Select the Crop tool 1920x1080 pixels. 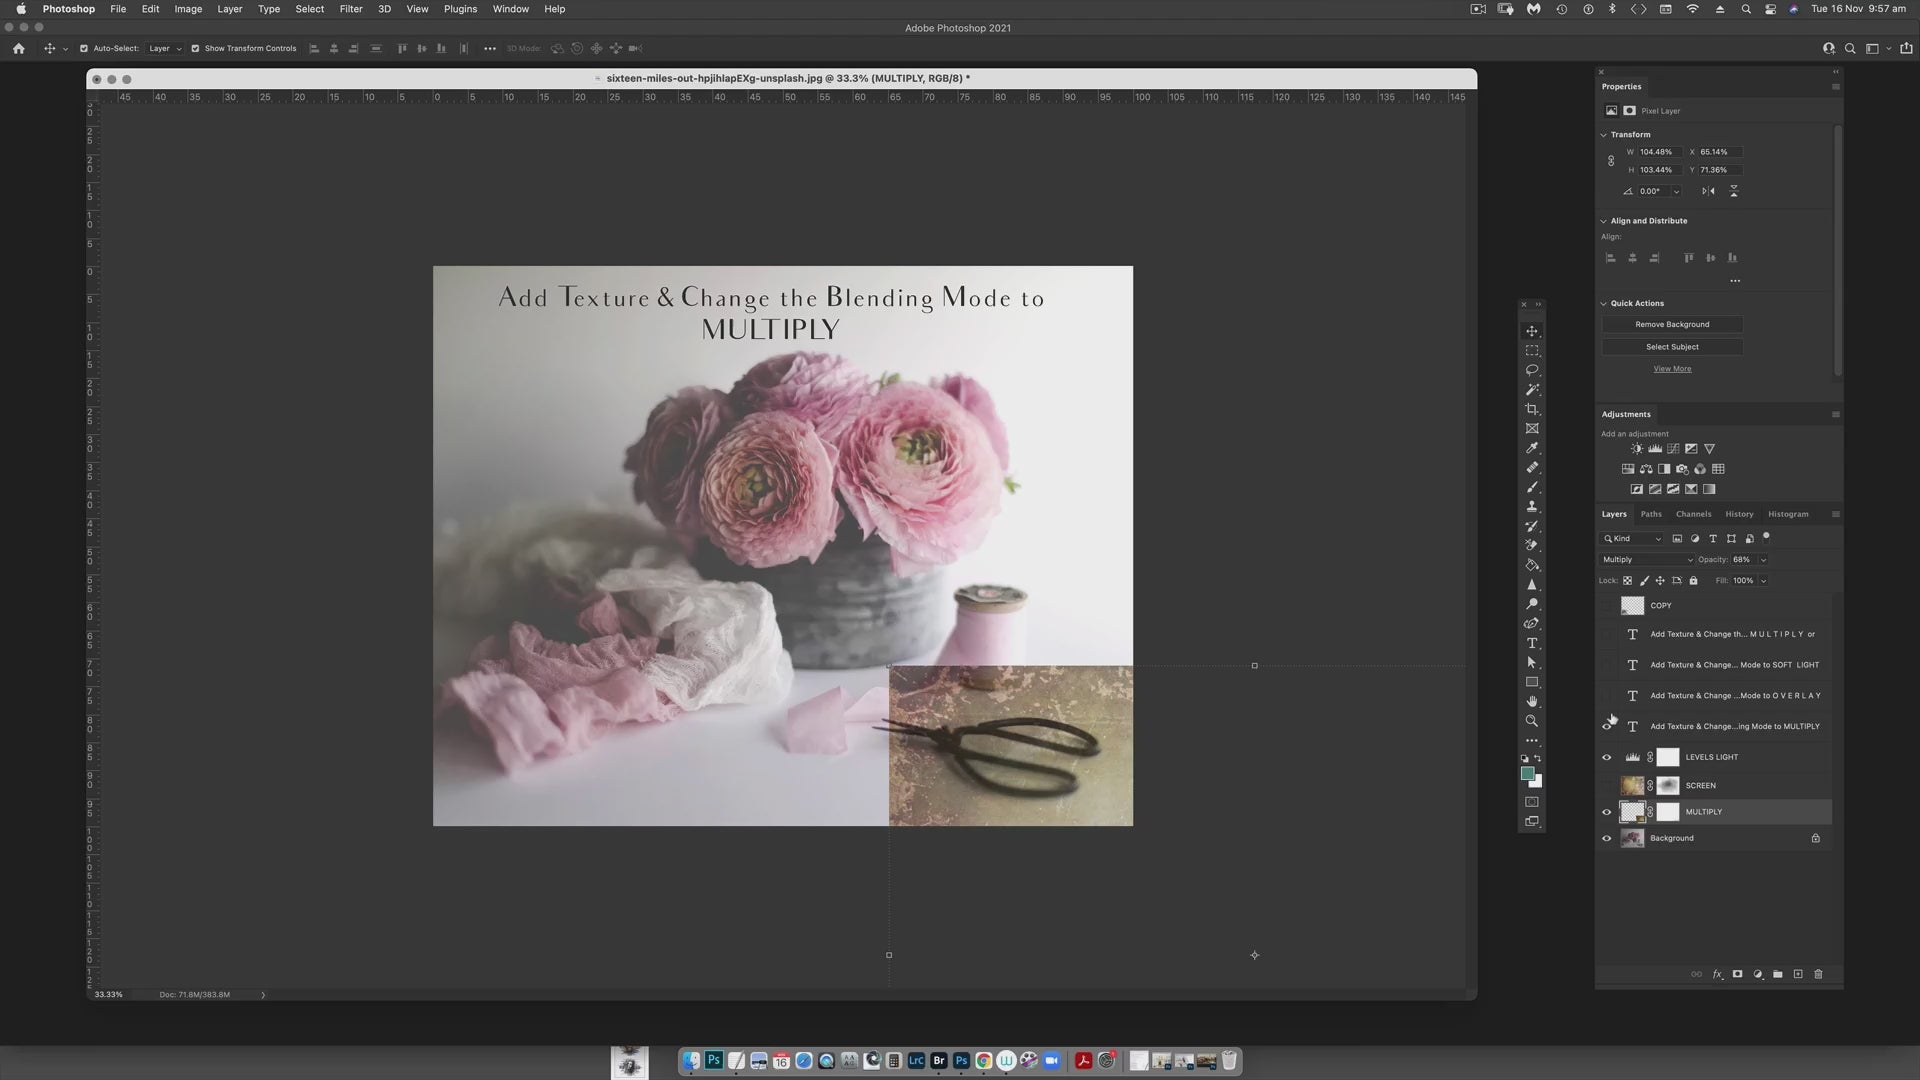tap(1531, 409)
